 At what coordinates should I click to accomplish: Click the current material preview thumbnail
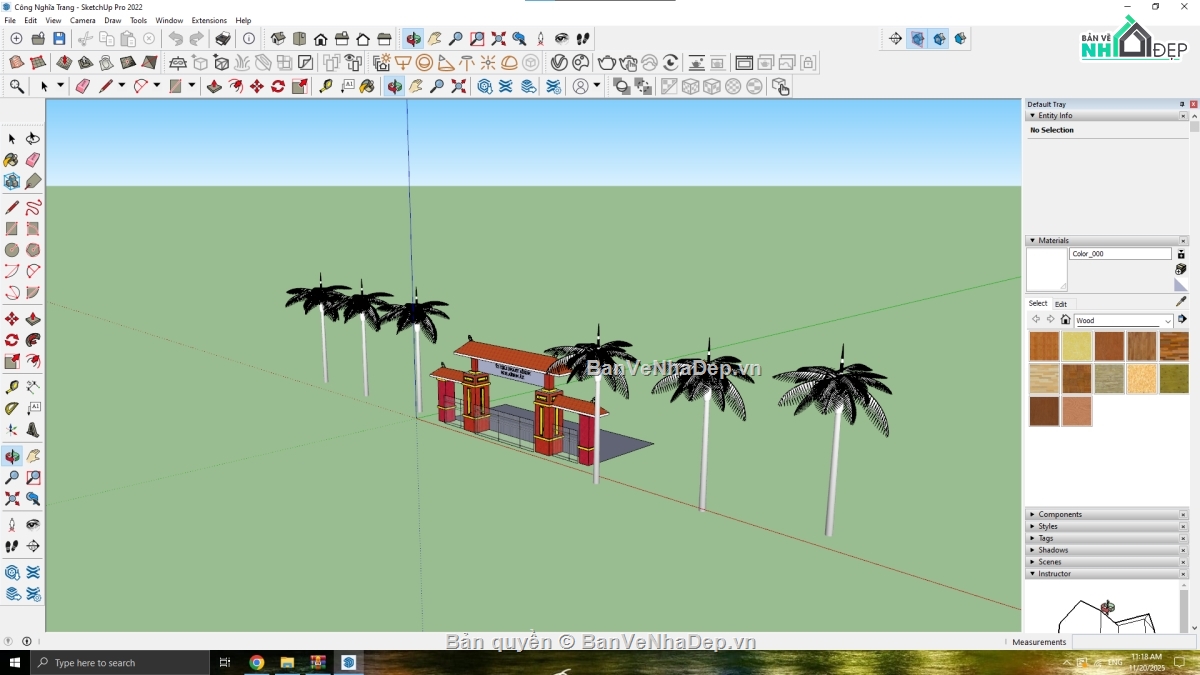click(1047, 270)
